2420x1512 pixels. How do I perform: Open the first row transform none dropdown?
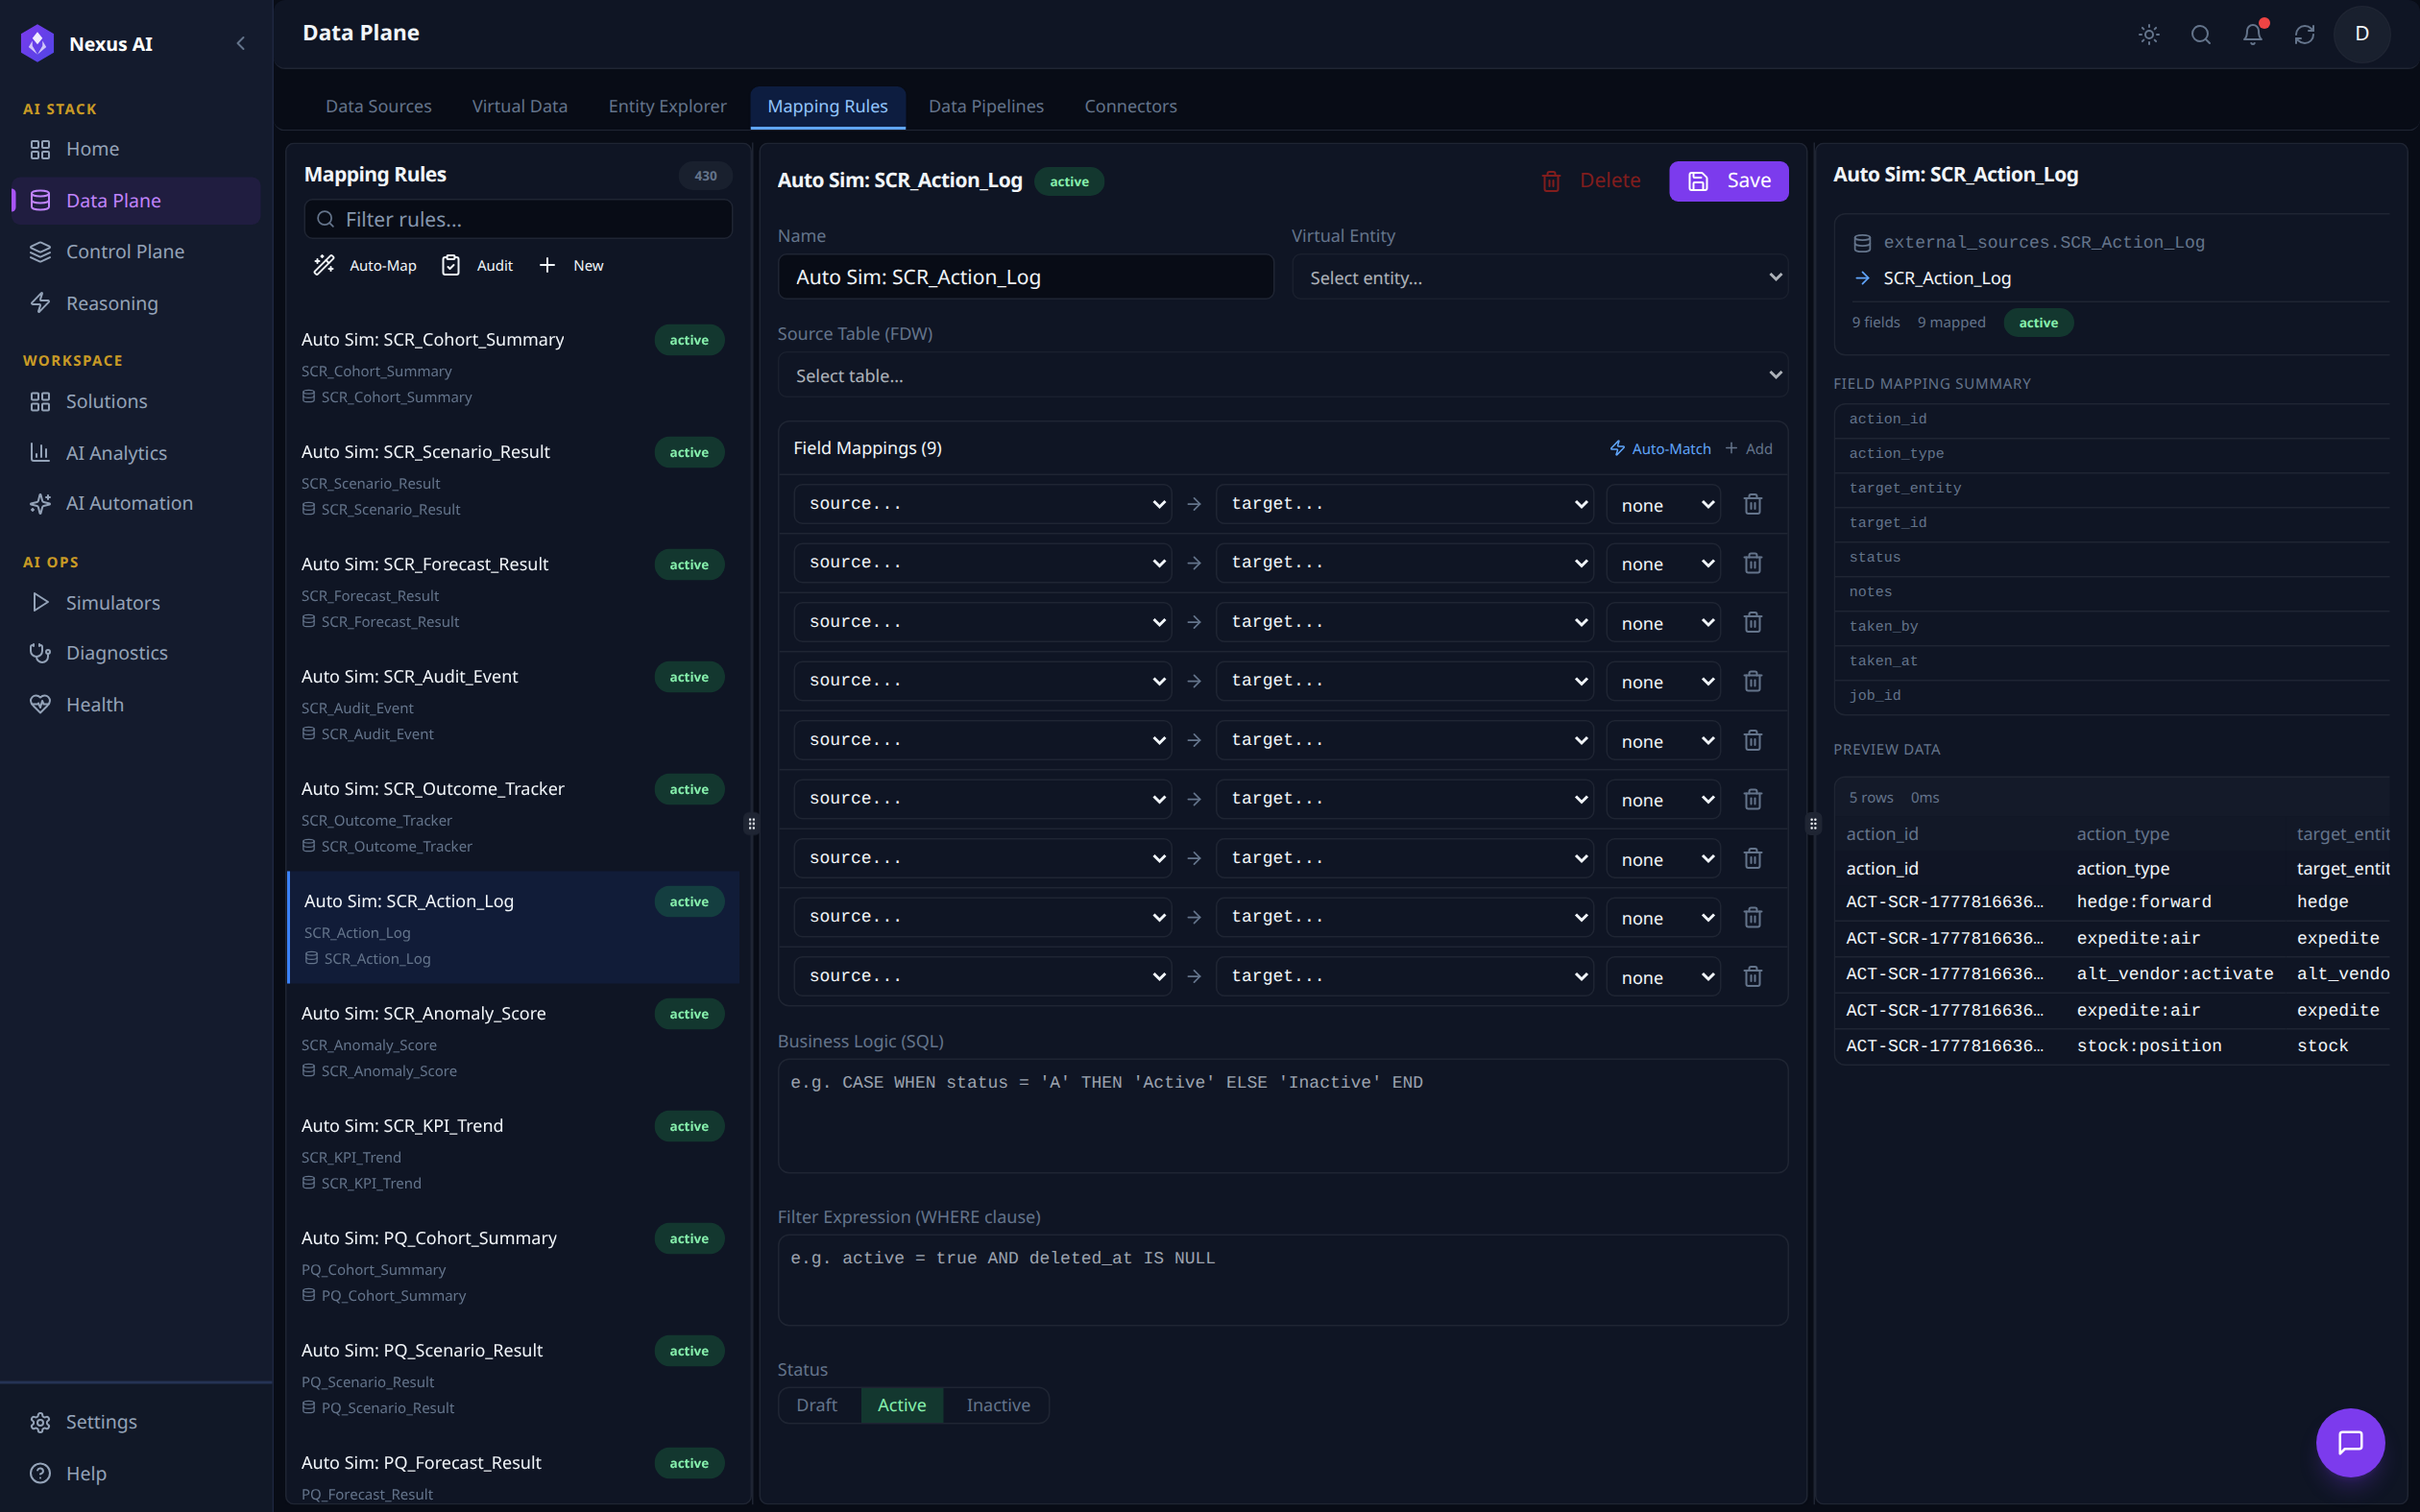click(x=1663, y=504)
